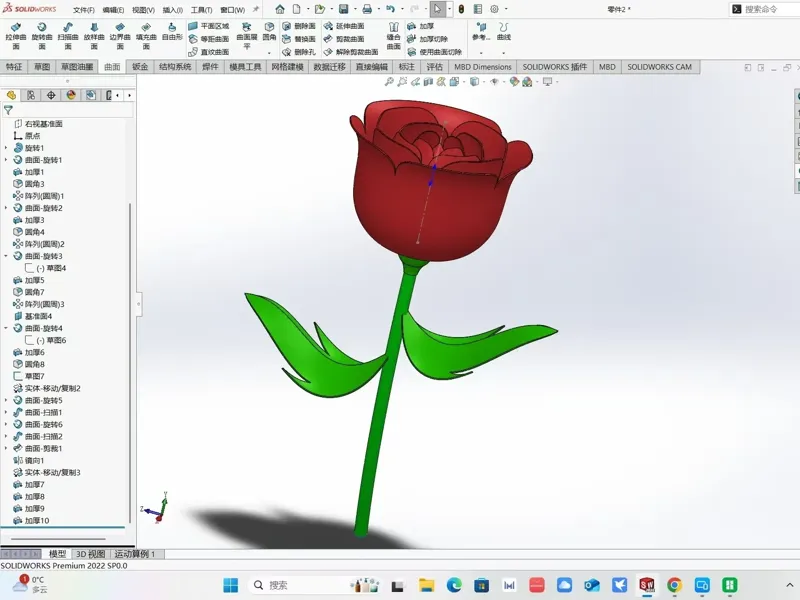Open dropdown arrow next to Save icon
Screen dimensions: 800x600
[355, 9]
